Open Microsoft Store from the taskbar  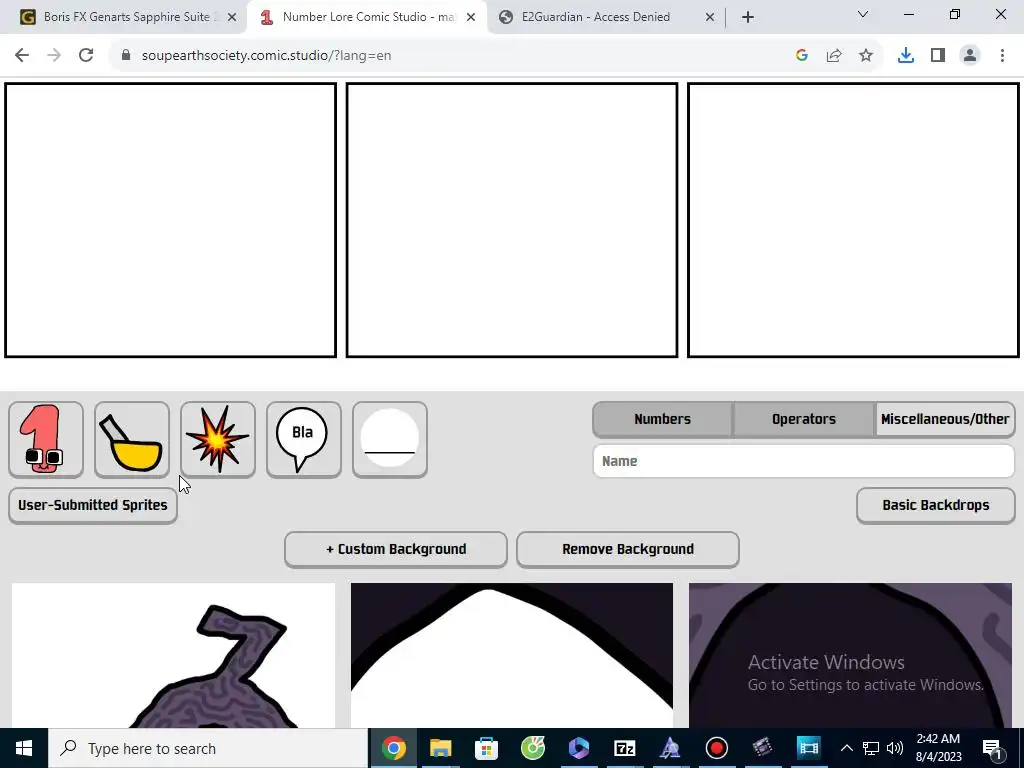(487, 748)
